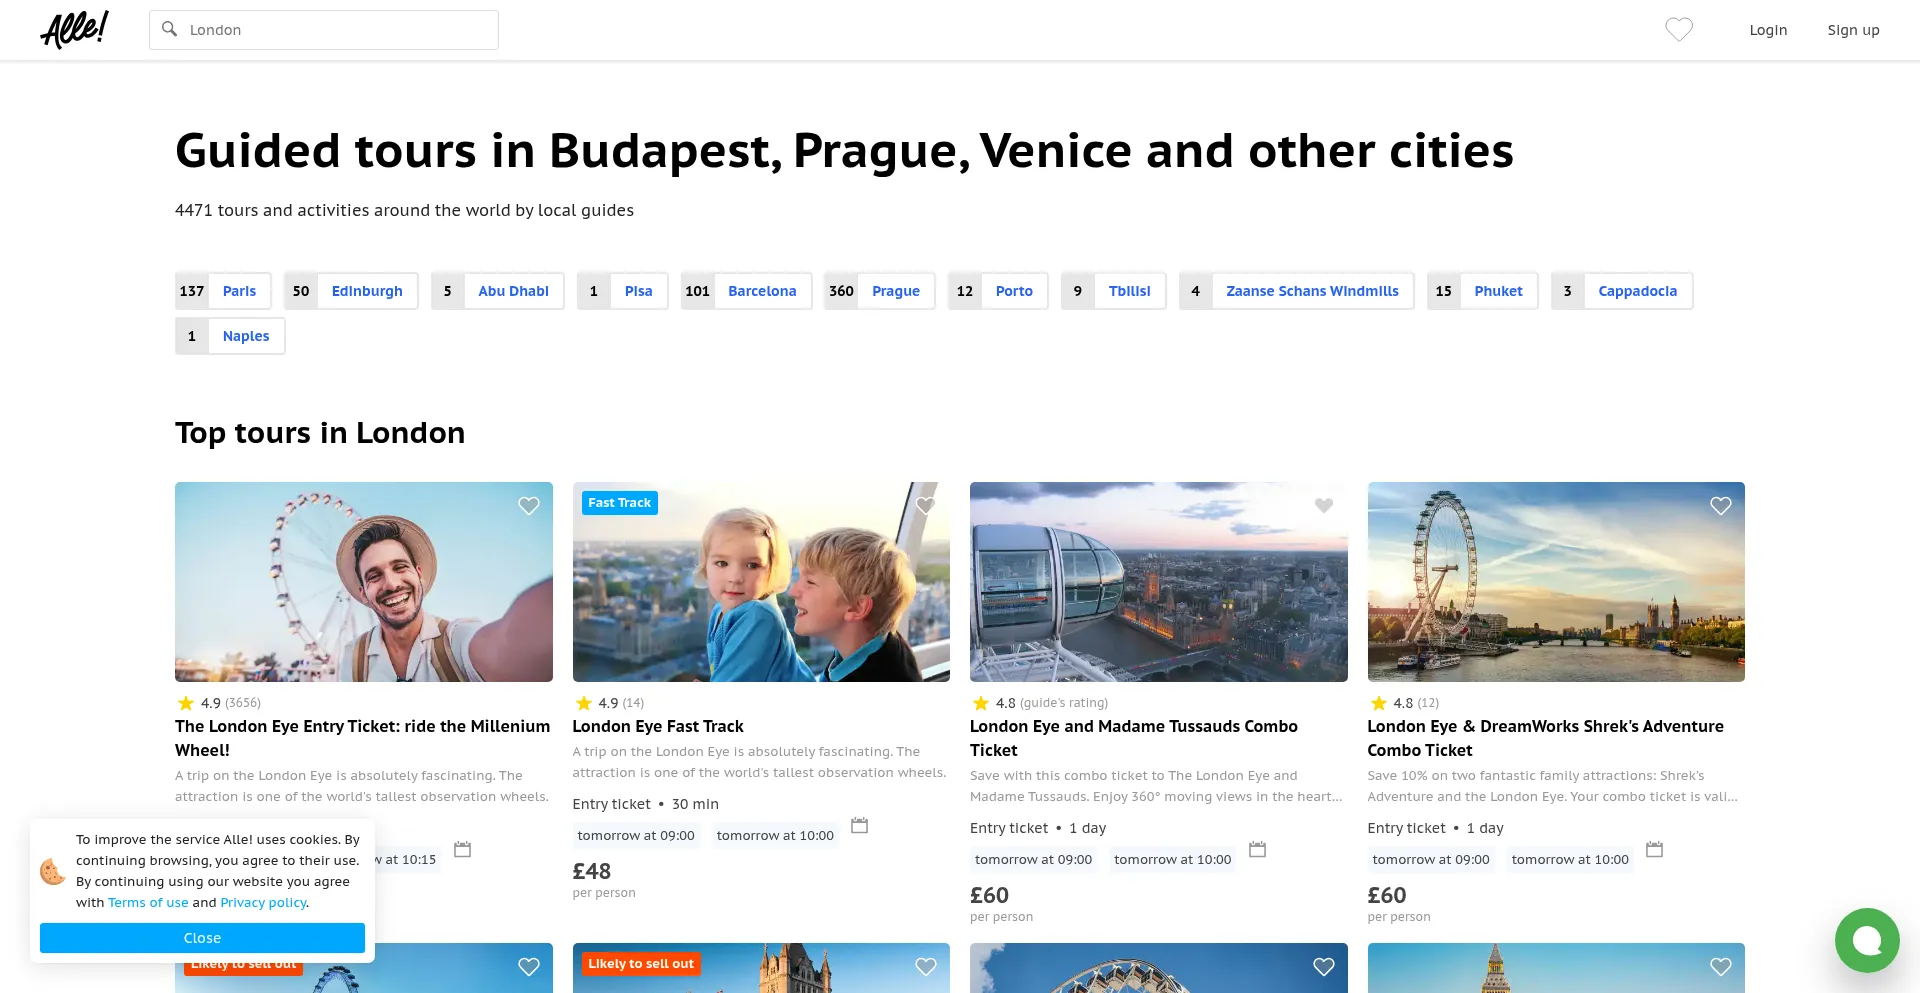Favorite the second-row tour with Likely to sell out badge beside its heart
Image resolution: width=1920 pixels, height=993 pixels.
pos(926,967)
